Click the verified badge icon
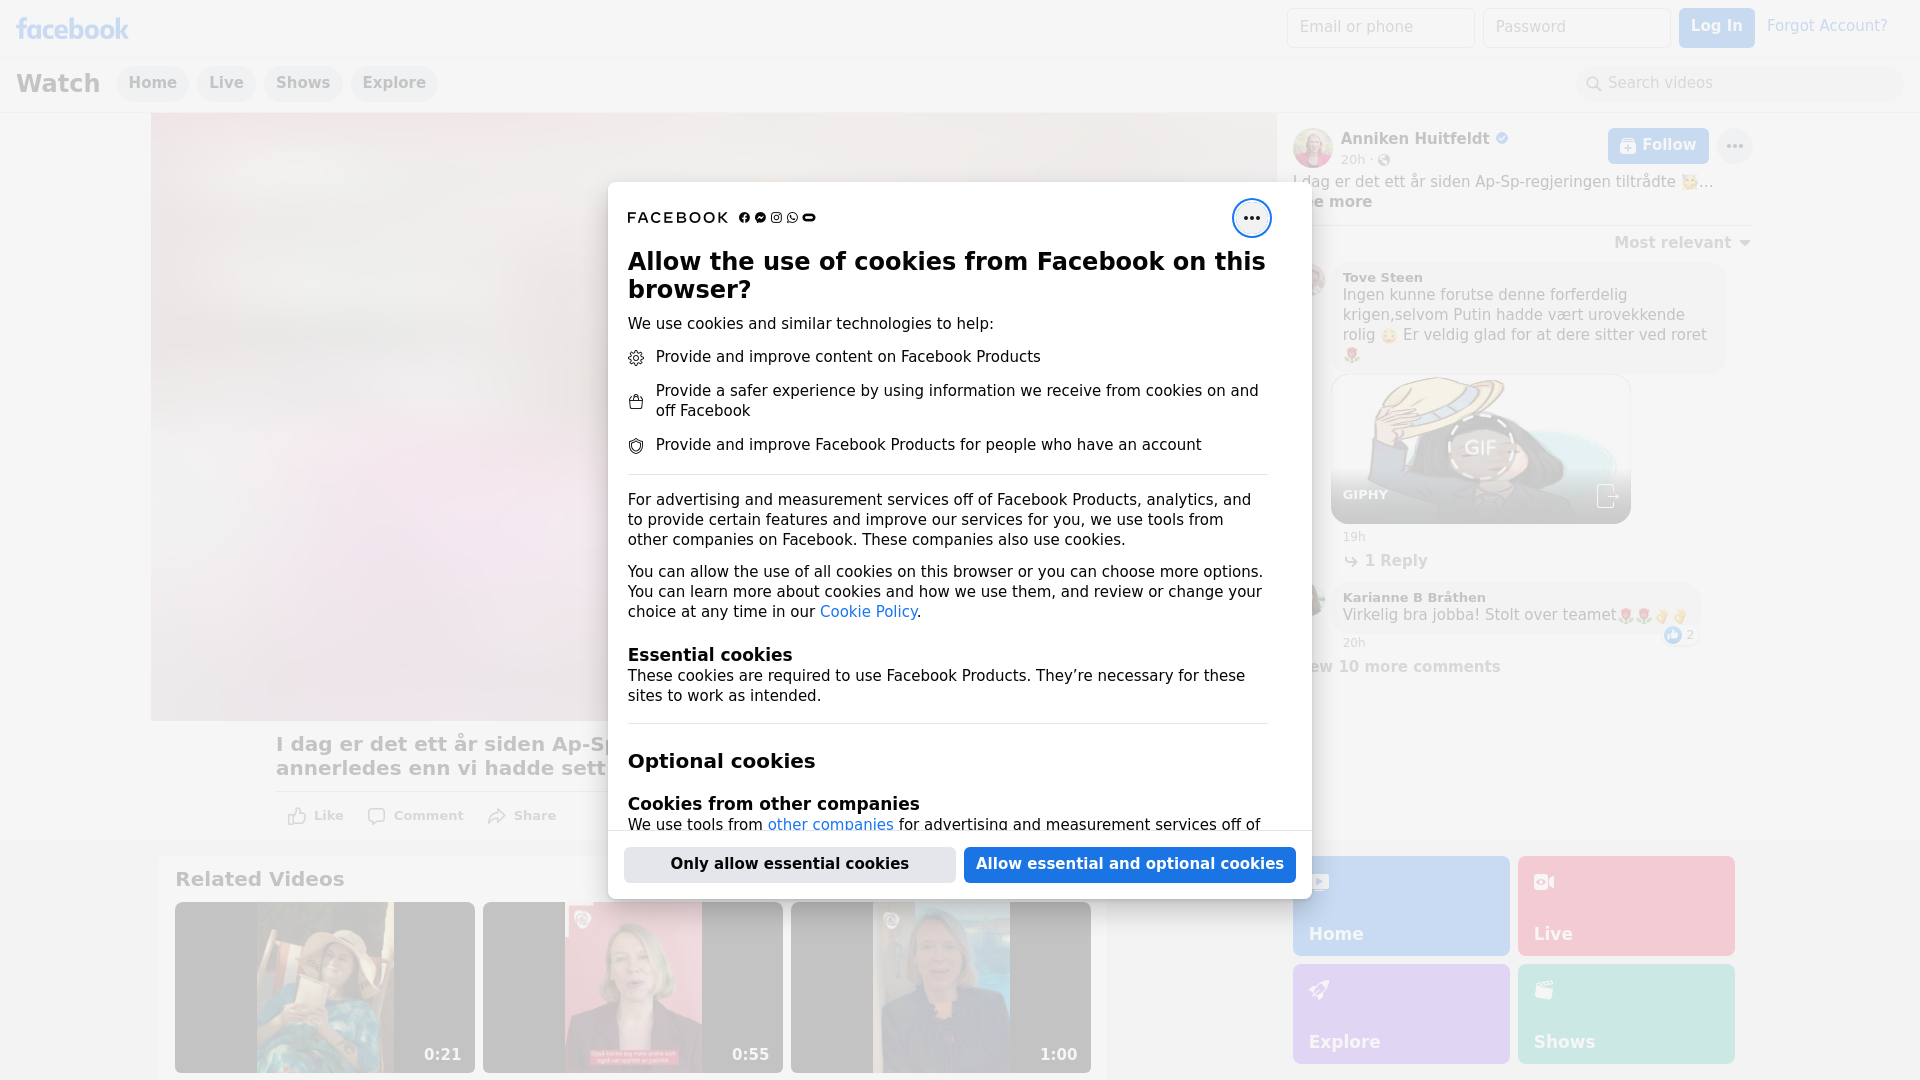Viewport: 1920px width, 1080px height. click(1502, 139)
